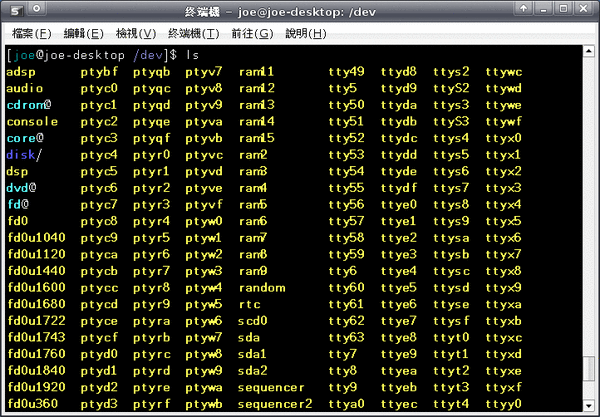Click the round sticky button in title bar
The image size is (600, 417).
coord(37,9)
